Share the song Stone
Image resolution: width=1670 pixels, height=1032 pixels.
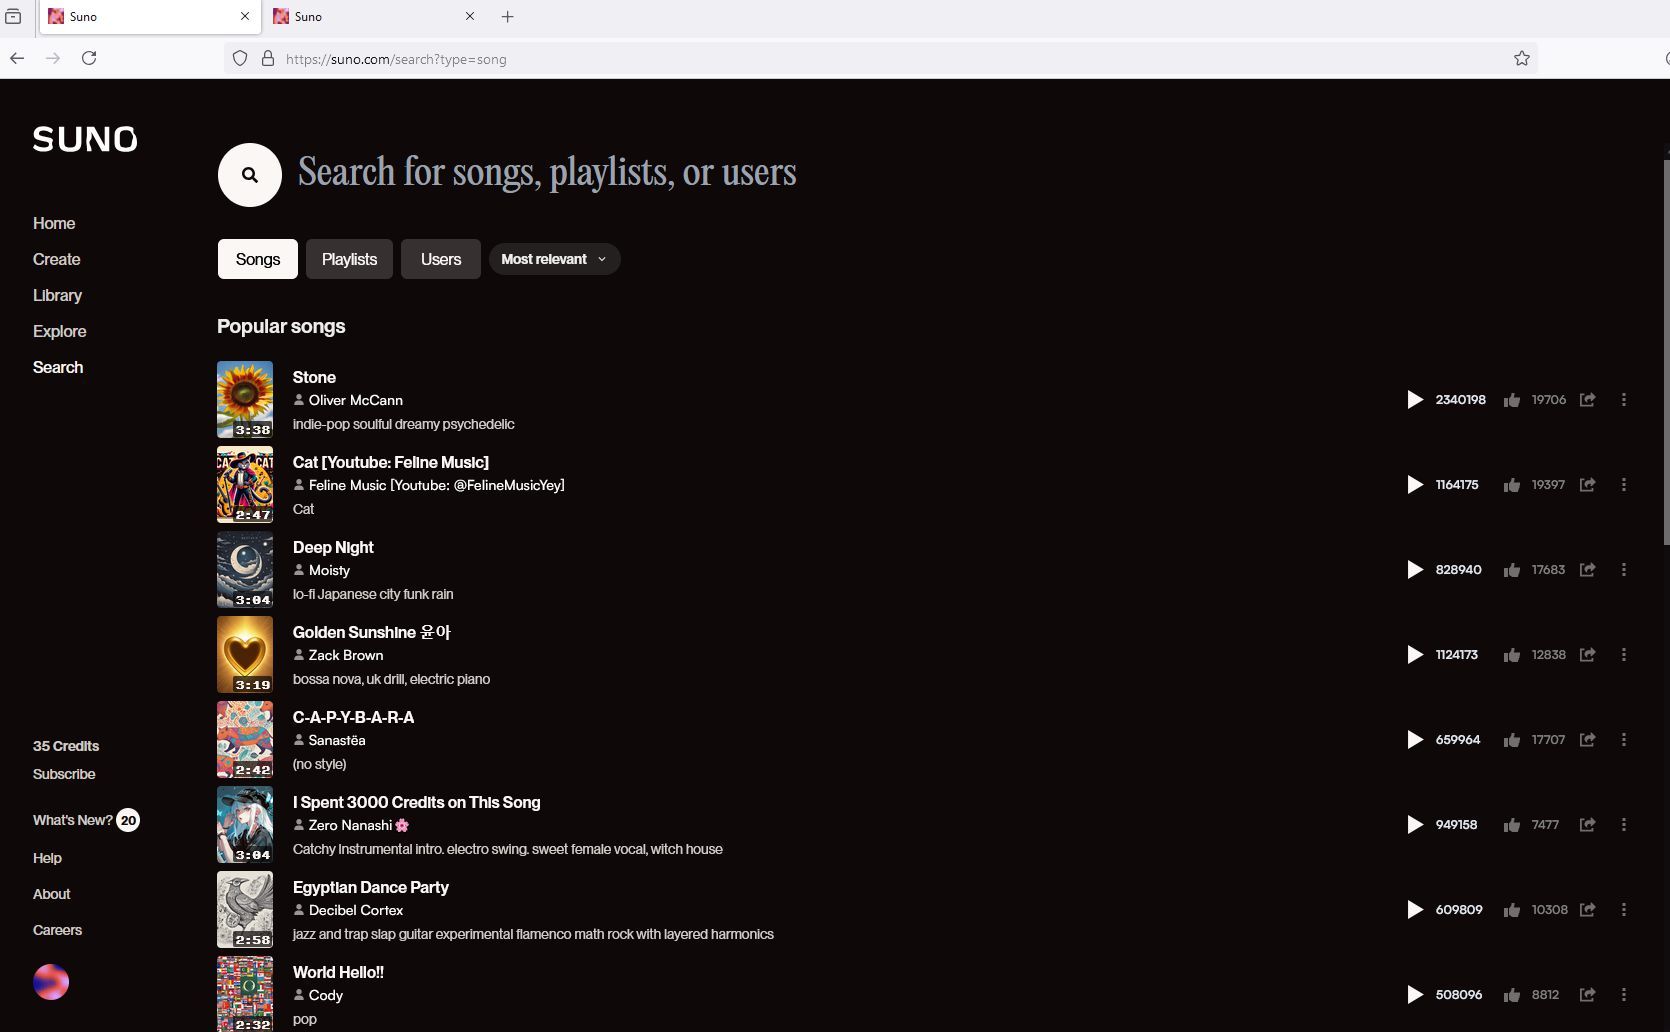coord(1587,400)
